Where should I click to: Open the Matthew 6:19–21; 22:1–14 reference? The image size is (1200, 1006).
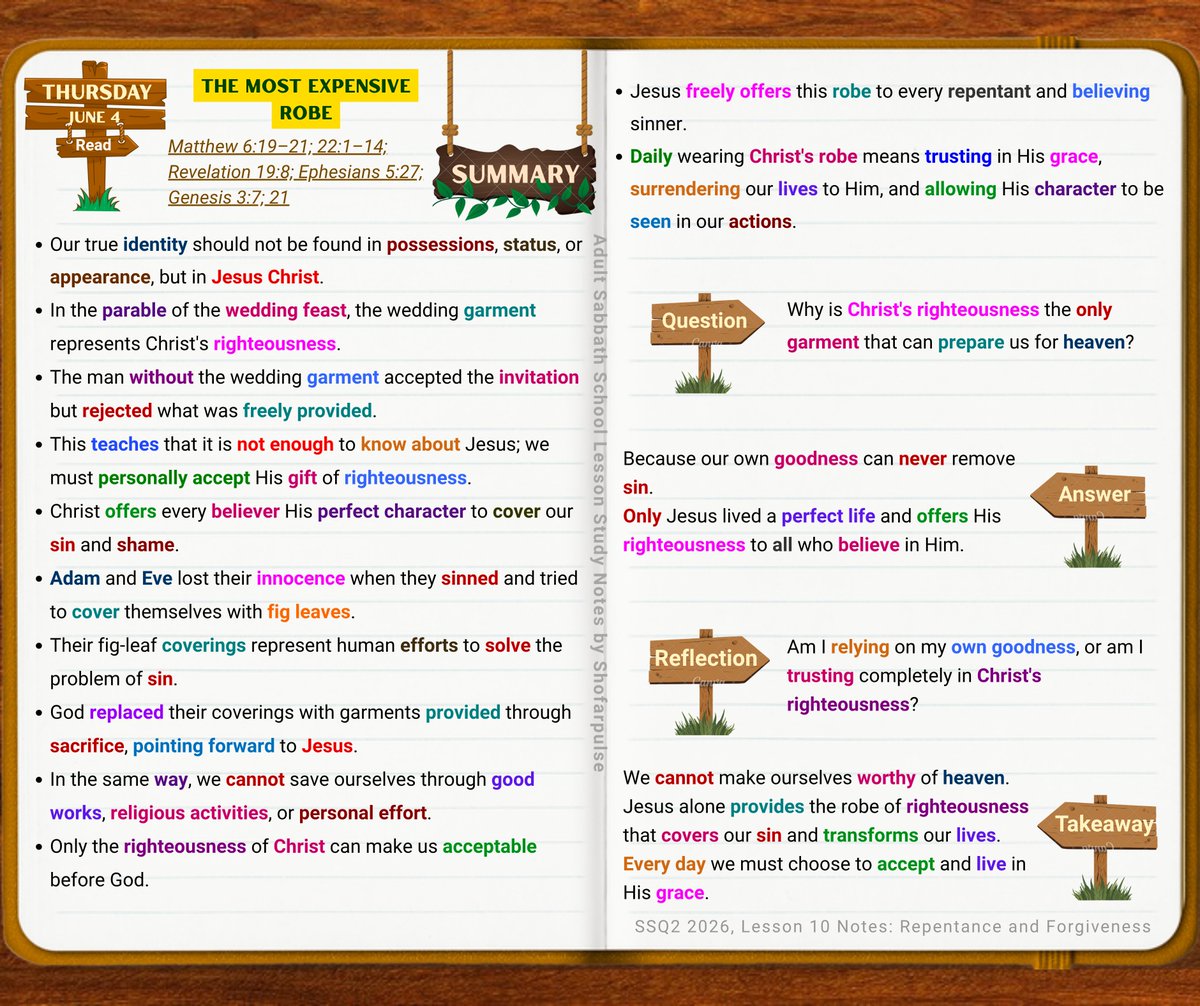click(x=278, y=147)
